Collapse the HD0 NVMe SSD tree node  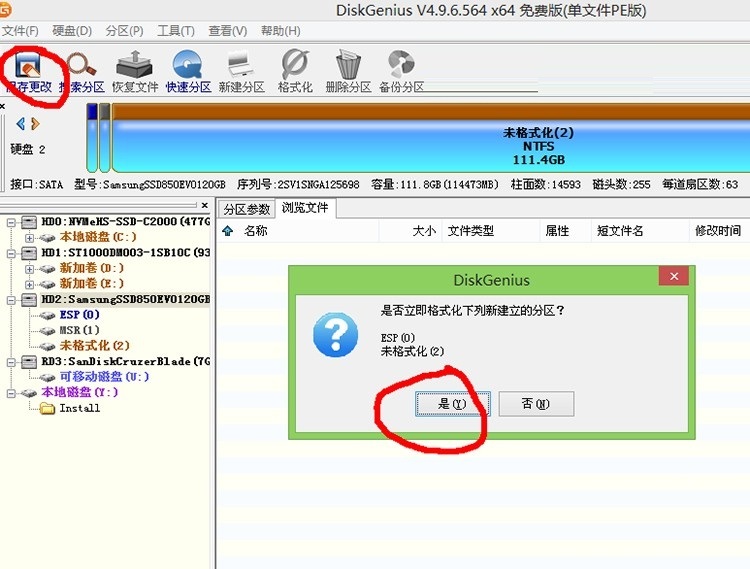(x=11, y=222)
